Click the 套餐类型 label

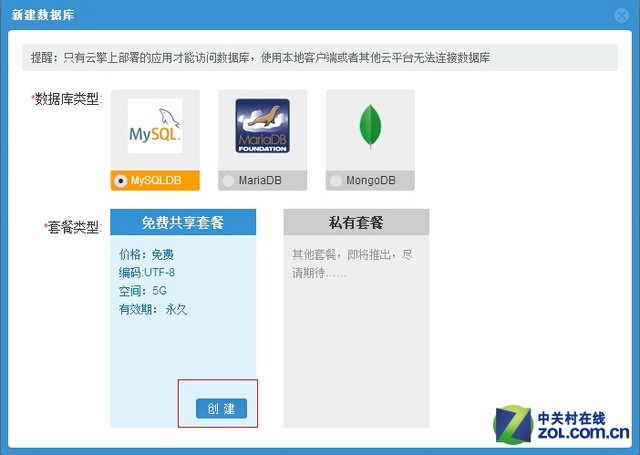pyautogui.click(x=73, y=227)
